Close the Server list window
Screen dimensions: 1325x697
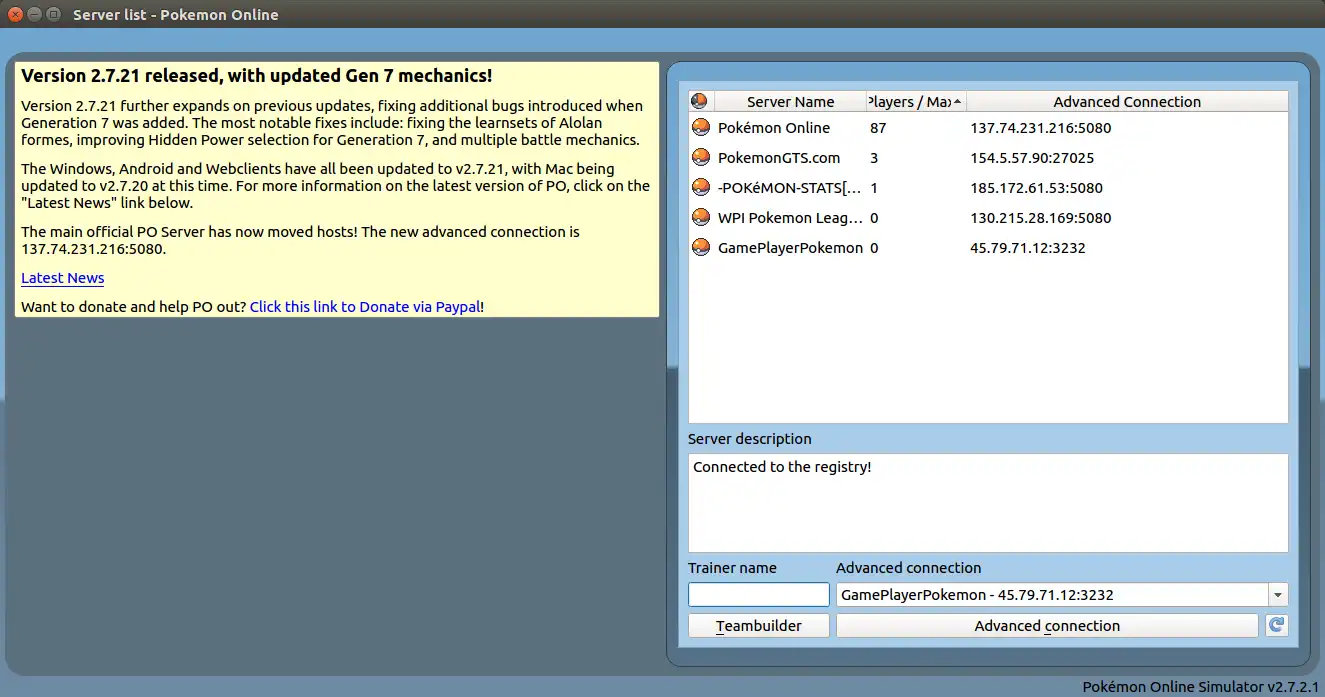(15, 14)
